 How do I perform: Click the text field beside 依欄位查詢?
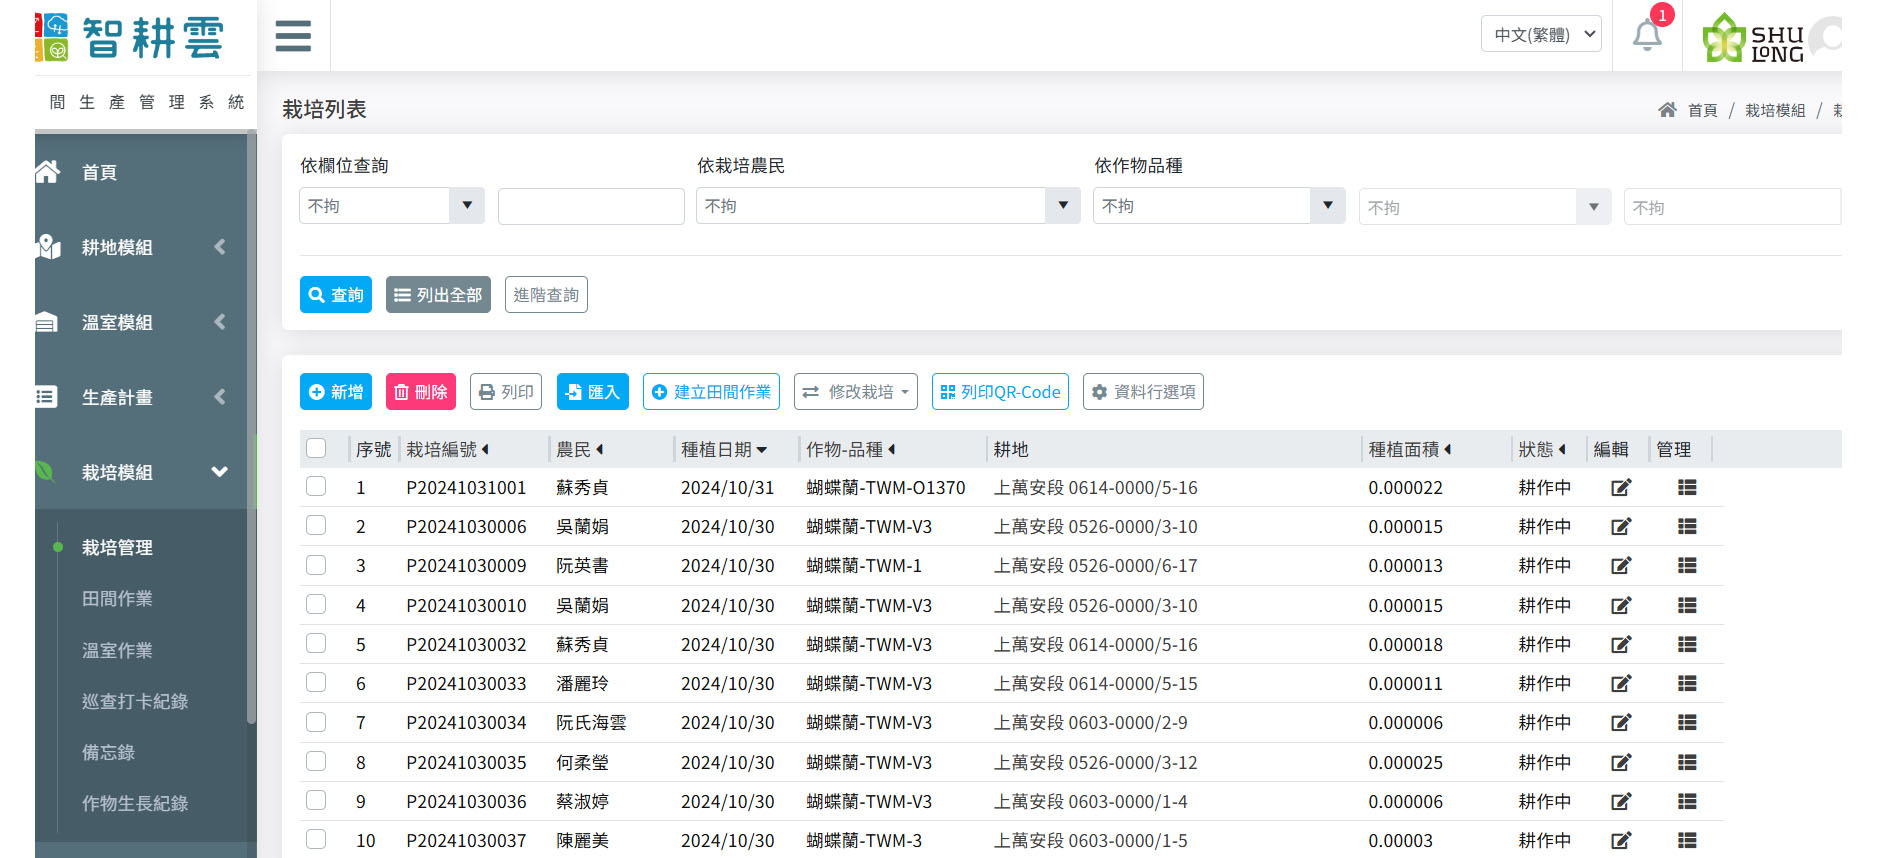point(591,206)
